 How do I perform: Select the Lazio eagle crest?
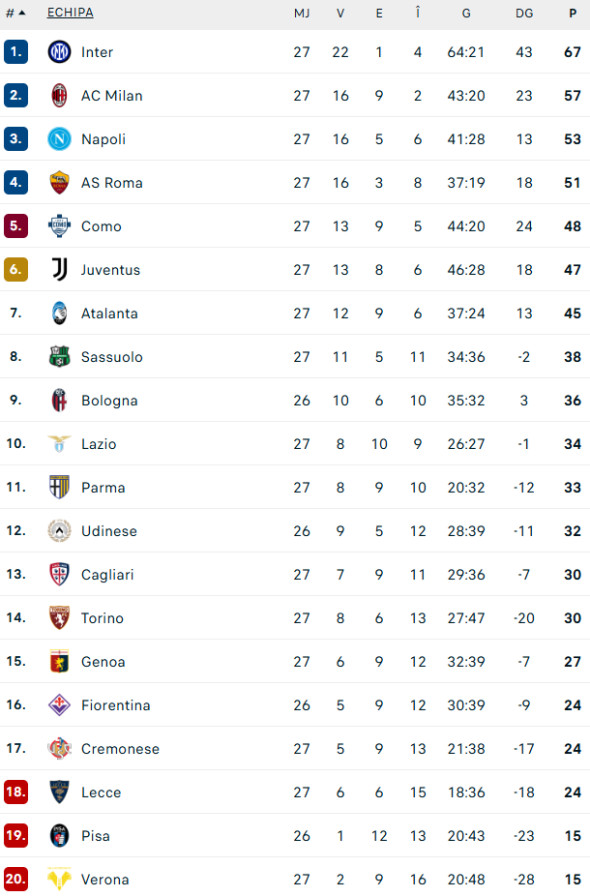[x=60, y=444]
